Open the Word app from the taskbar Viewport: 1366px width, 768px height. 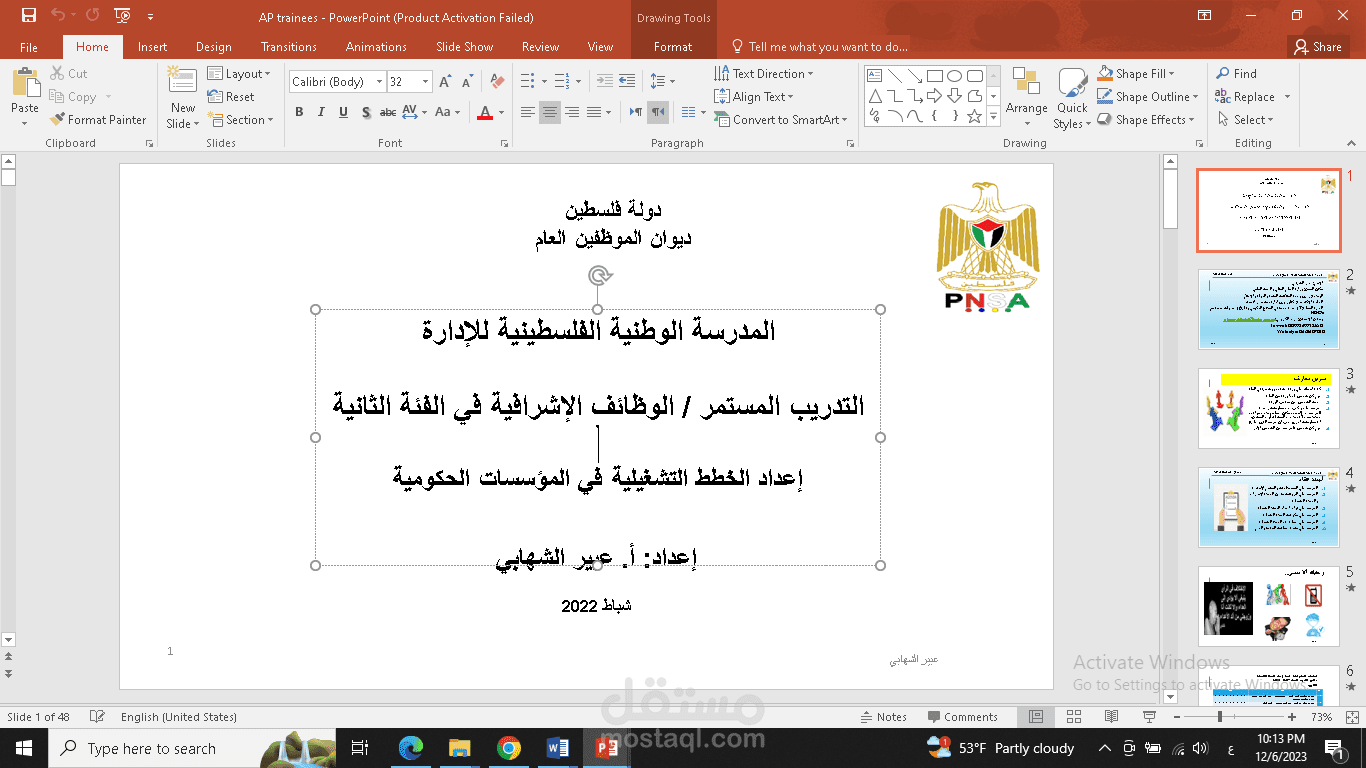tap(558, 748)
